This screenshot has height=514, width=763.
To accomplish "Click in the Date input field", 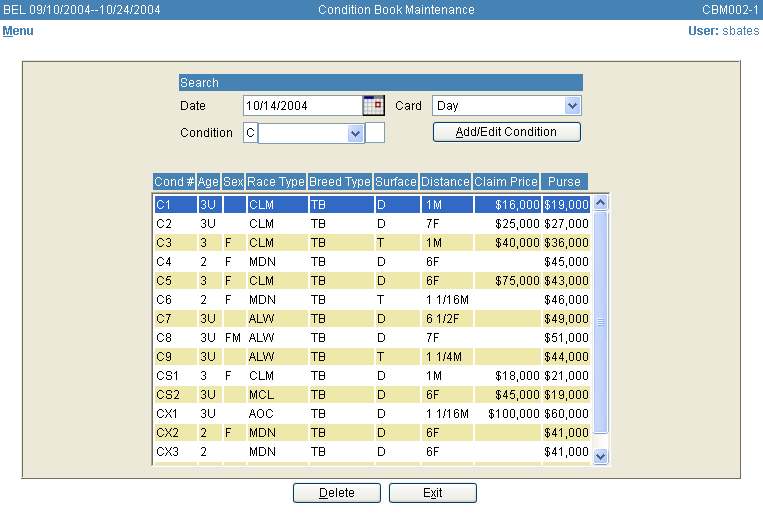I will point(301,105).
